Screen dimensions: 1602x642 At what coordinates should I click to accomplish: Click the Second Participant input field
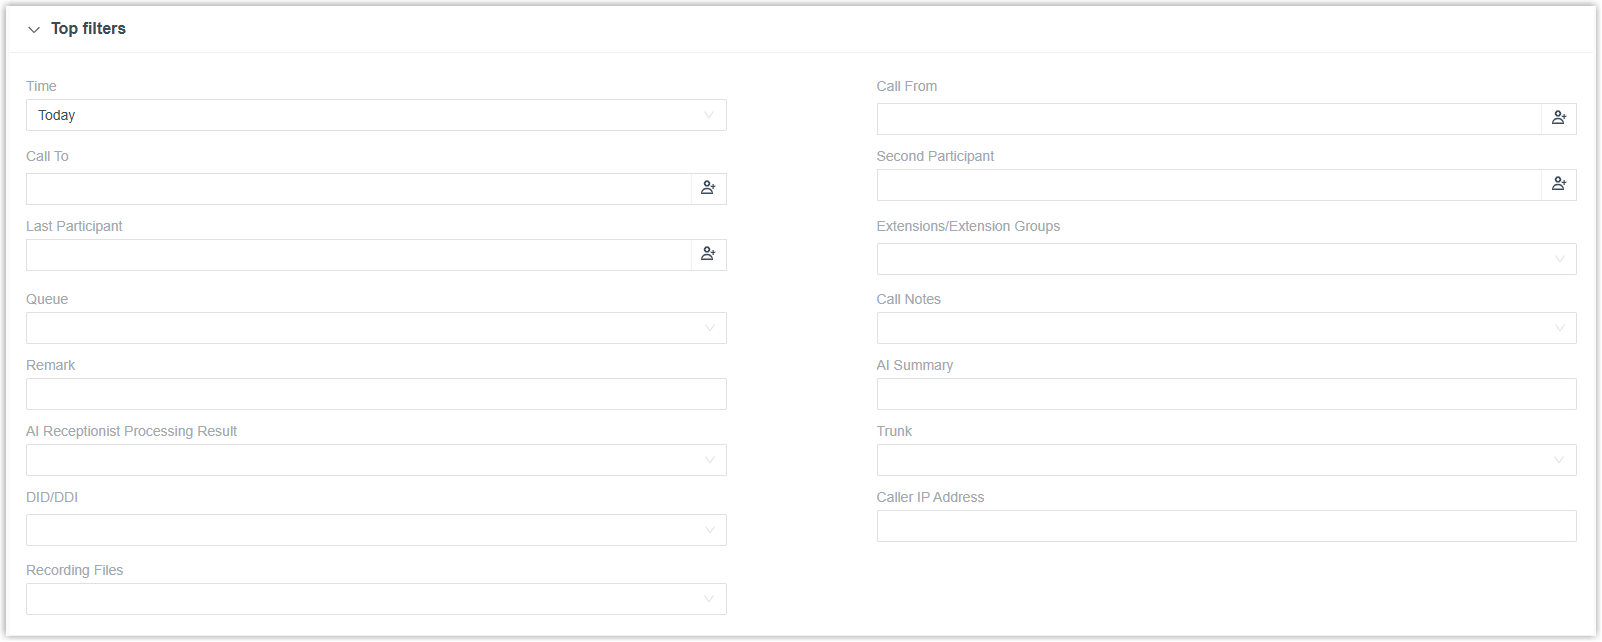coord(1209,185)
